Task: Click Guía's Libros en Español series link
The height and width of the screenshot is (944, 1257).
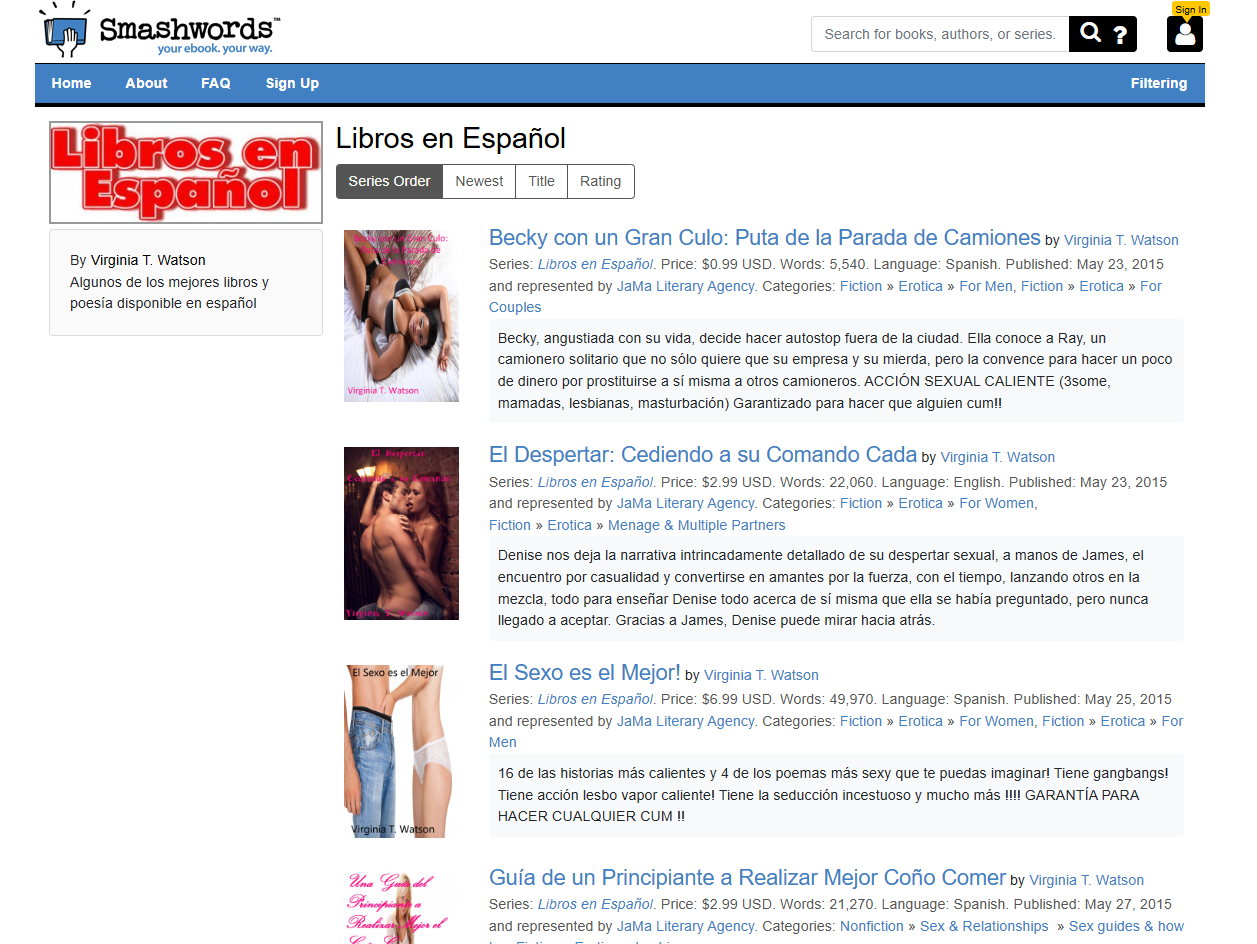Action: click(596, 904)
